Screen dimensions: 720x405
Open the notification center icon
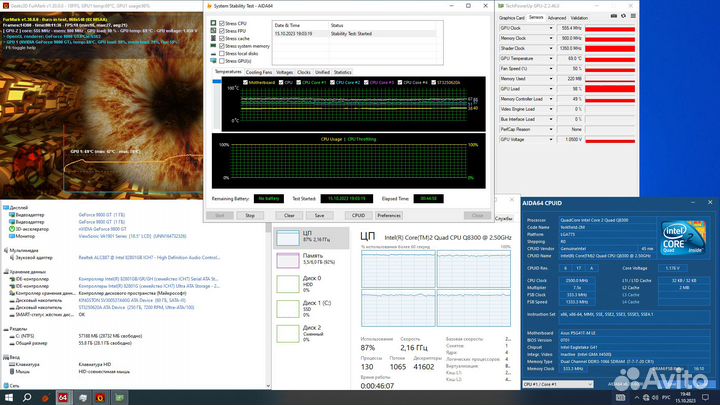click(705, 398)
